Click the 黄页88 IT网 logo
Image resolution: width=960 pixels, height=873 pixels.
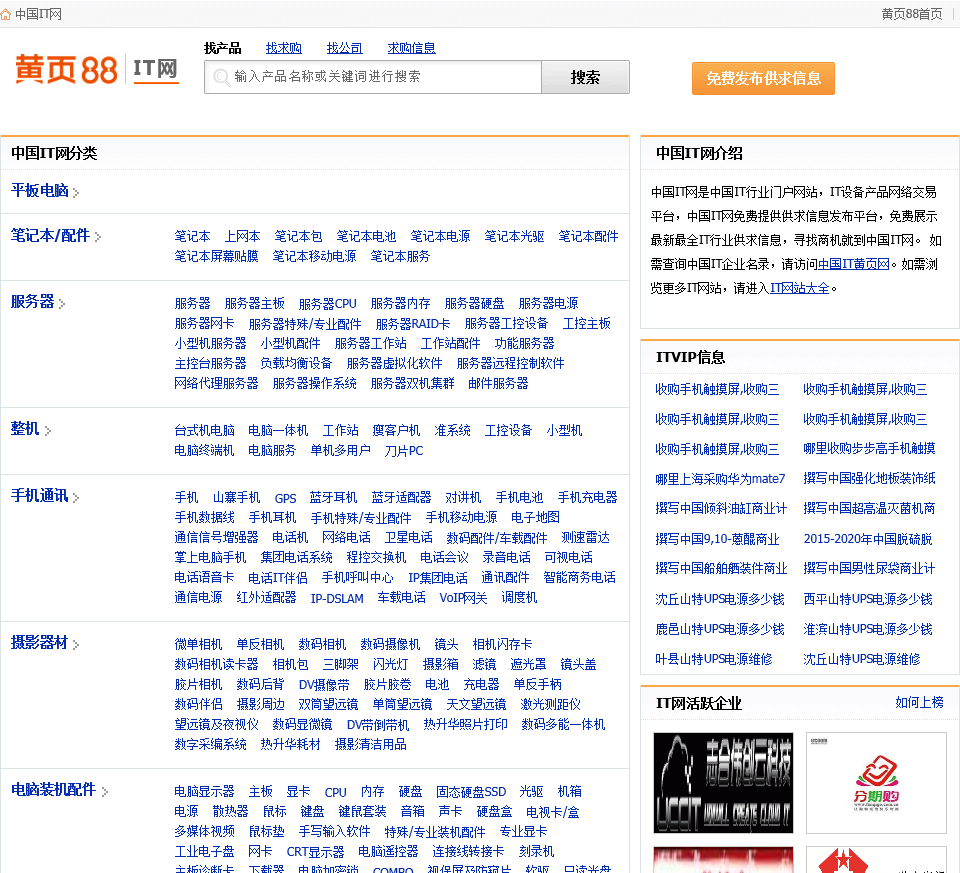(97, 69)
